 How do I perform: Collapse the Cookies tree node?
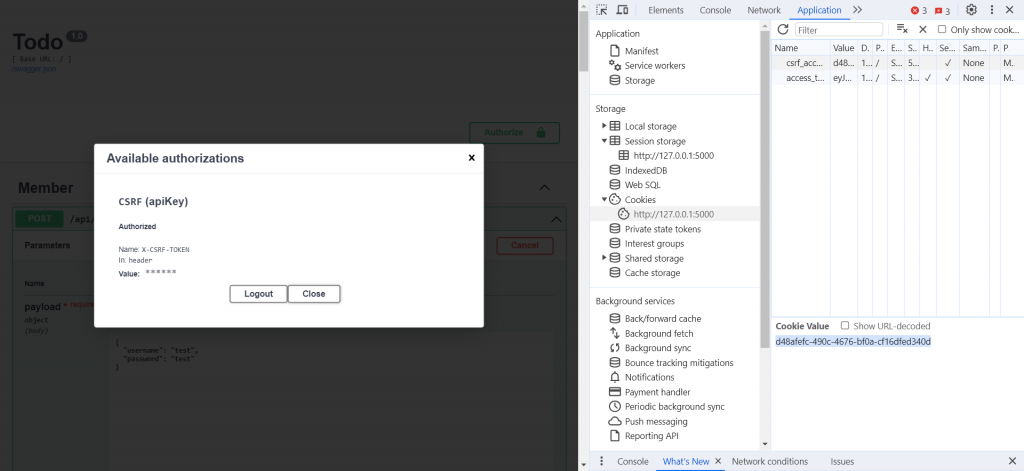click(x=604, y=199)
